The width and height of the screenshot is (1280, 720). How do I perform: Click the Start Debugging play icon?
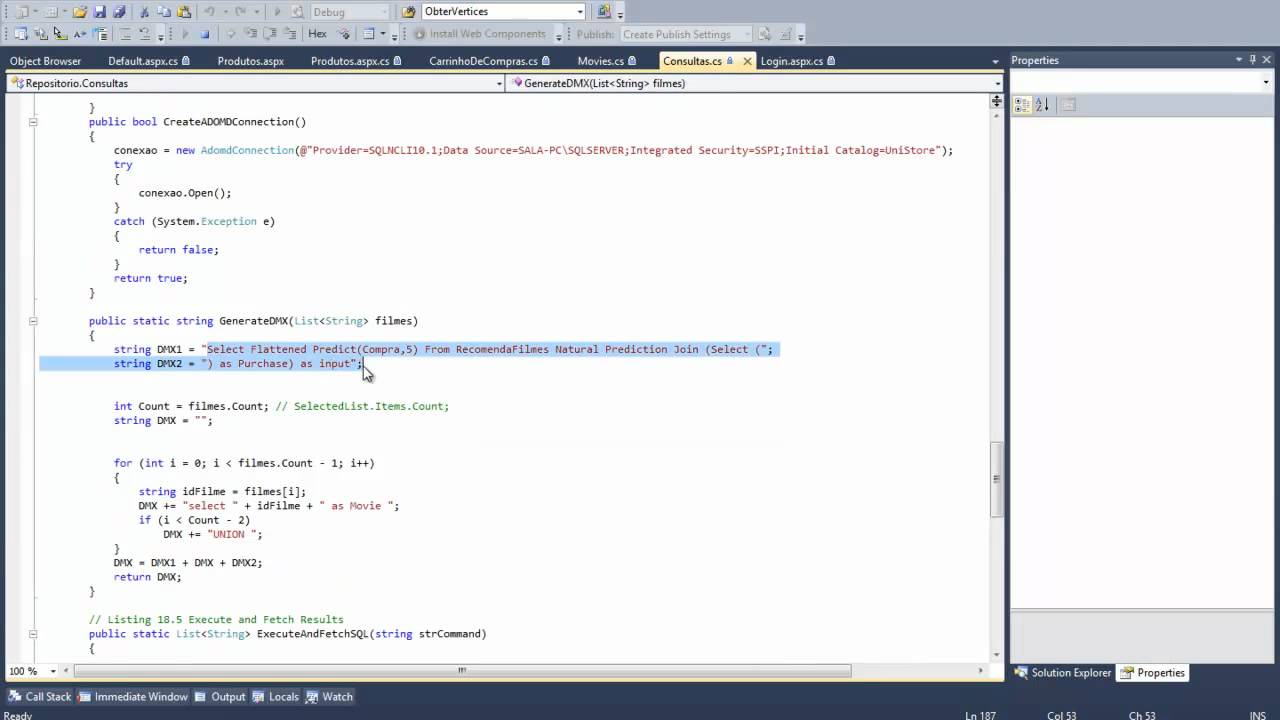[277, 12]
